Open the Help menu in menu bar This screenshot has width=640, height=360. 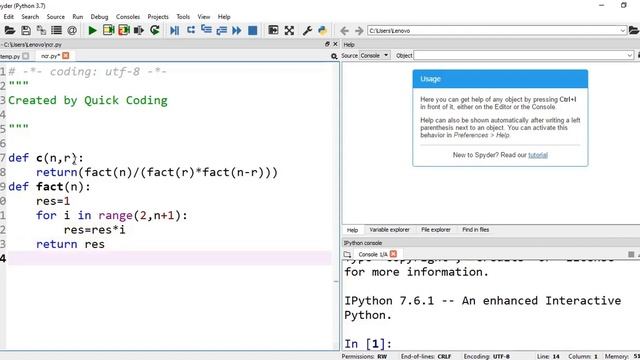pos(224,17)
